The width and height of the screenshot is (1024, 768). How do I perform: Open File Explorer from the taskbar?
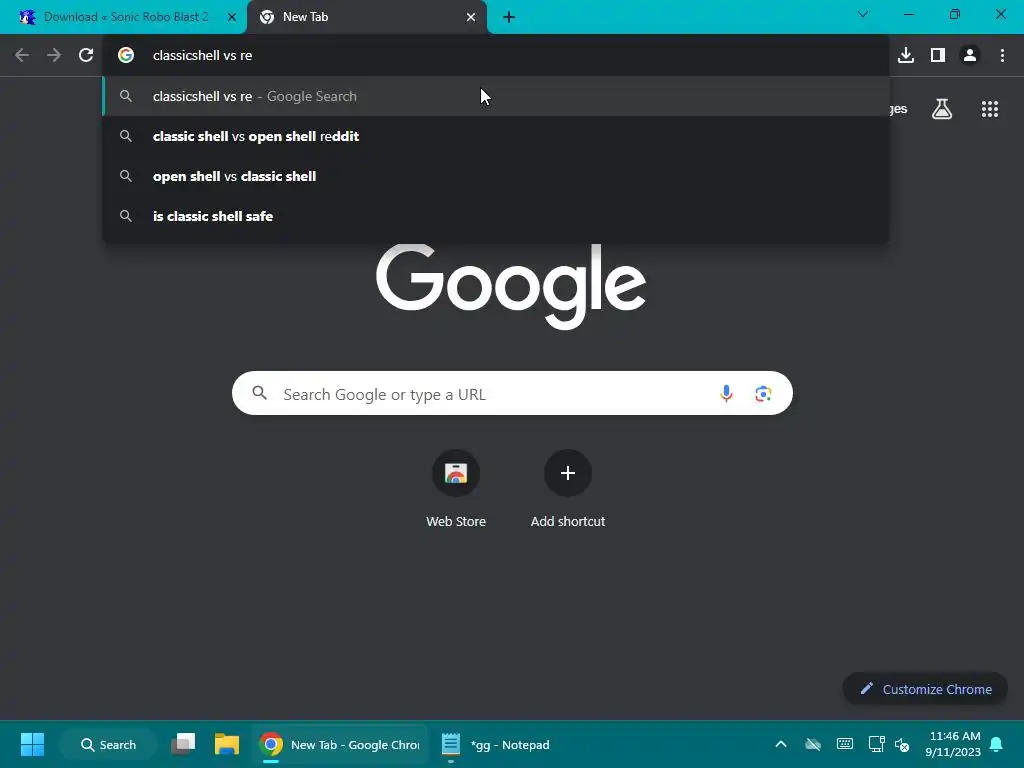pos(227,744)
